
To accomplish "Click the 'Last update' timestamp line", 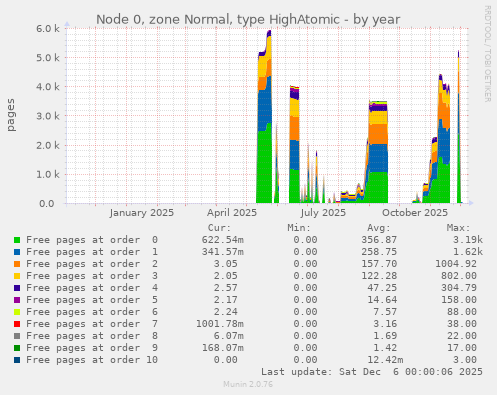I will tap(372, 372).
